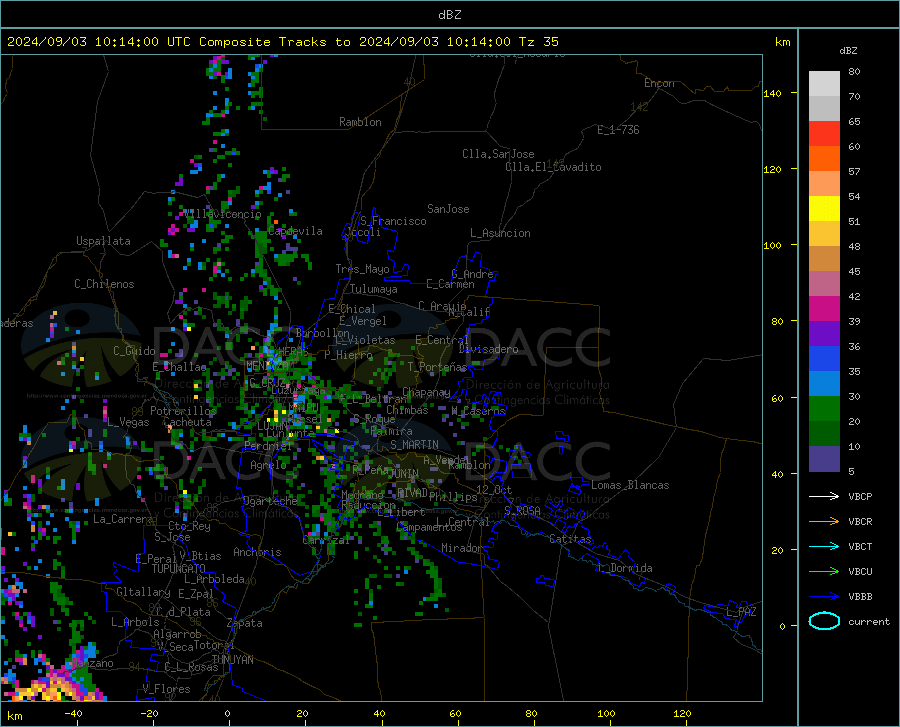The image size is (900, 727).
Task: Click the Catitas place label
Action: (x=570, y=539)
